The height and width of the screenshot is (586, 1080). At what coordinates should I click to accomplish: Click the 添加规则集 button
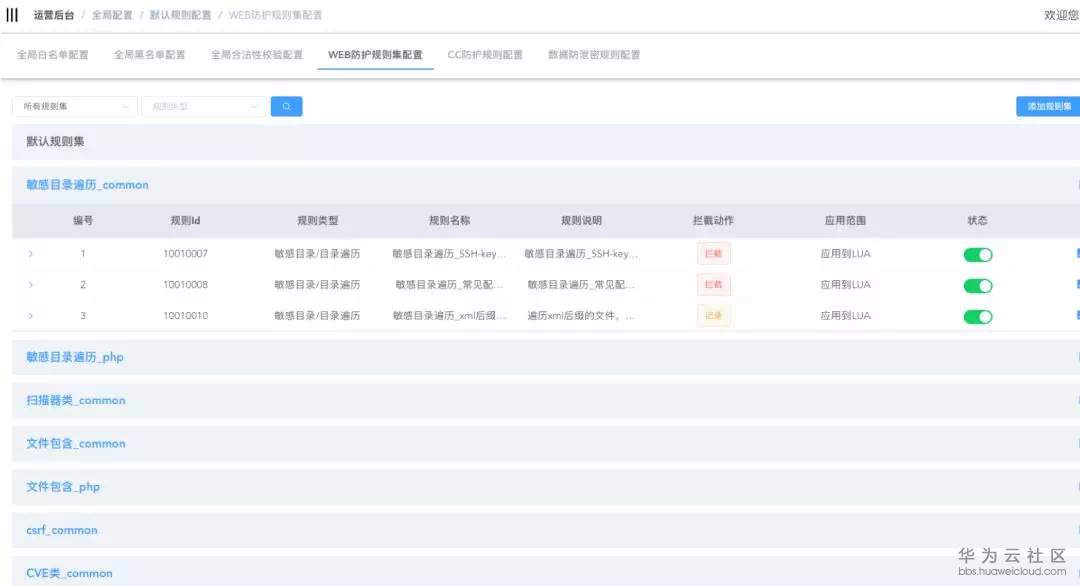tap(1048, 107)
